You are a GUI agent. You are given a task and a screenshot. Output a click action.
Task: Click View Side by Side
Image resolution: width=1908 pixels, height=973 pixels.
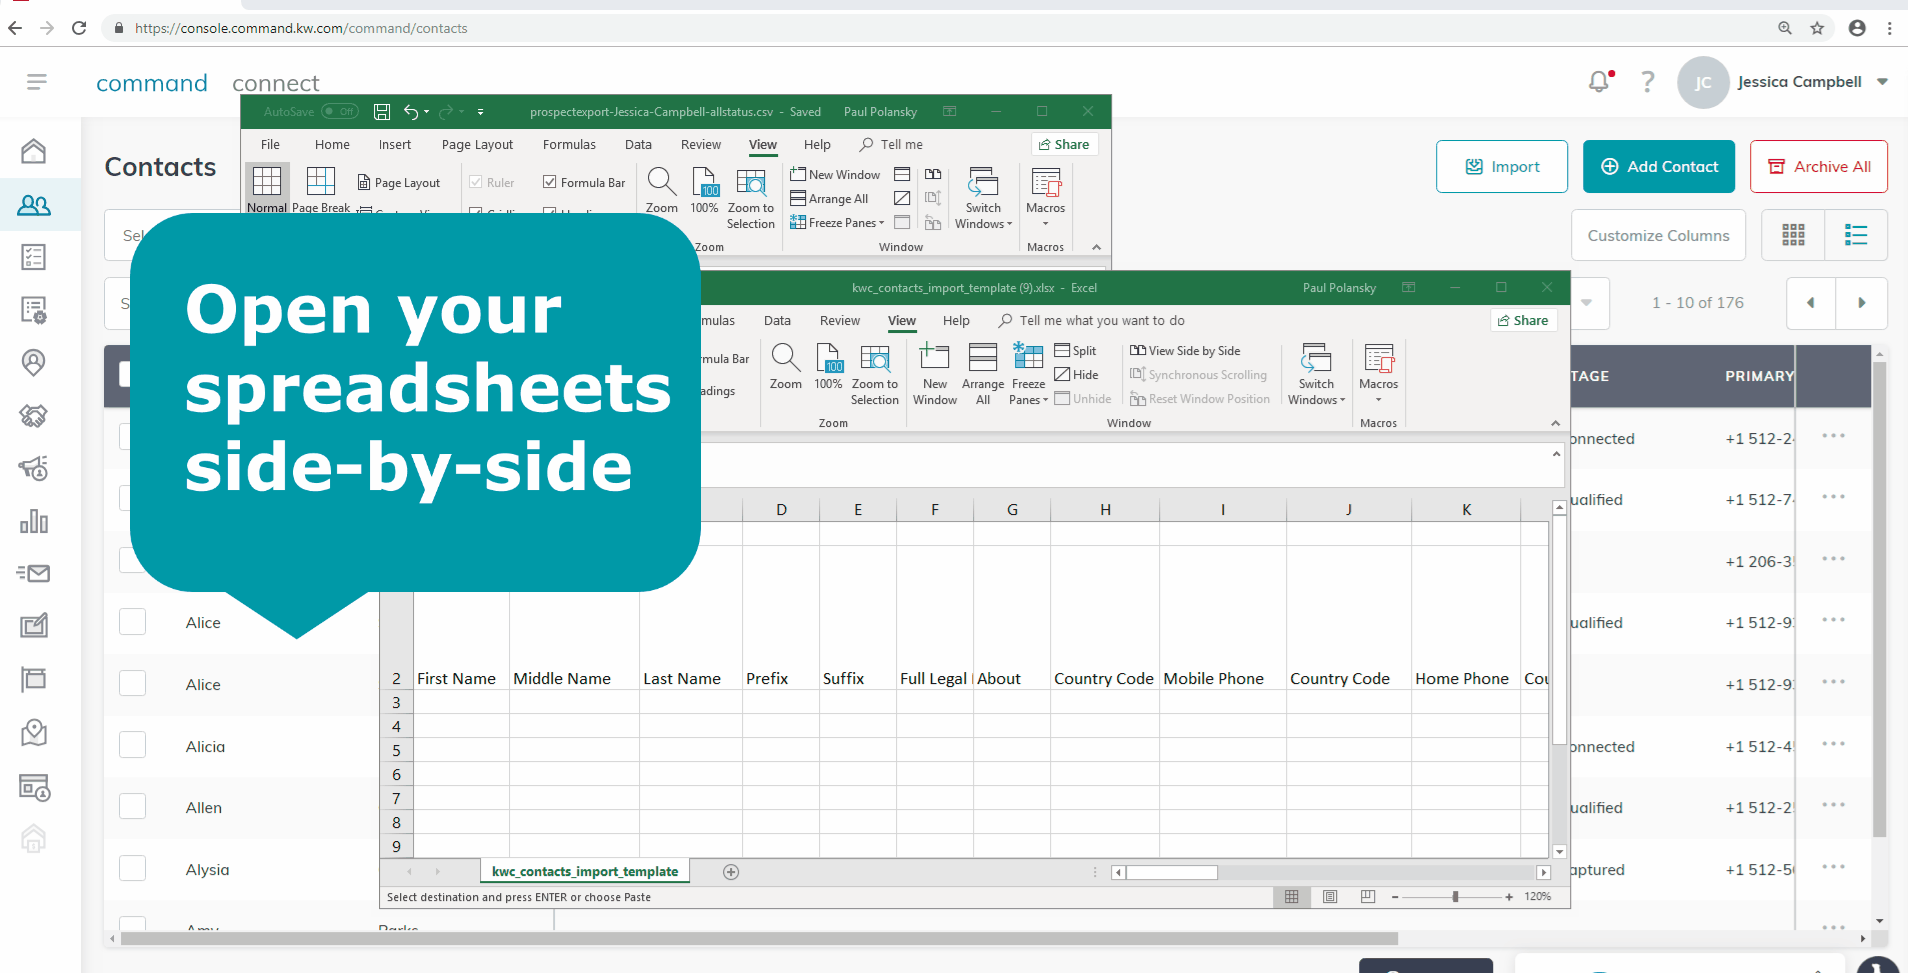pyautogui.click(x=1185, y=351)
